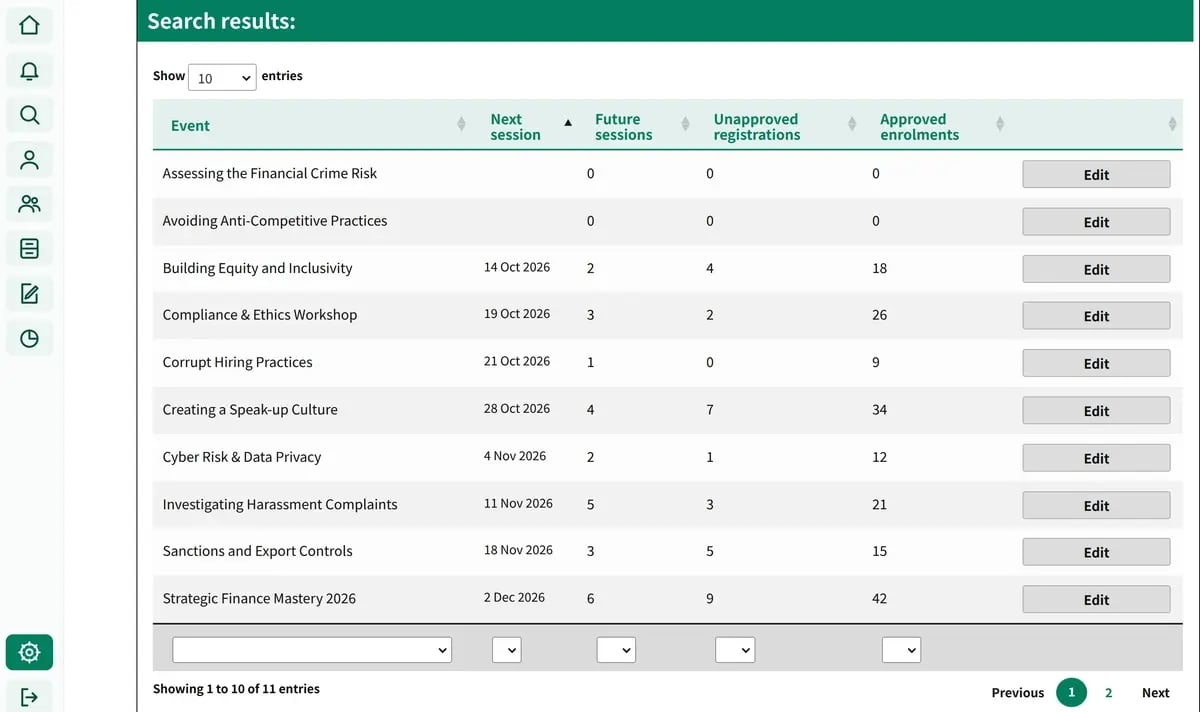Edit Creating a Speak-up Culture event
The image size is (1200, 712).
coord(1096,410)
